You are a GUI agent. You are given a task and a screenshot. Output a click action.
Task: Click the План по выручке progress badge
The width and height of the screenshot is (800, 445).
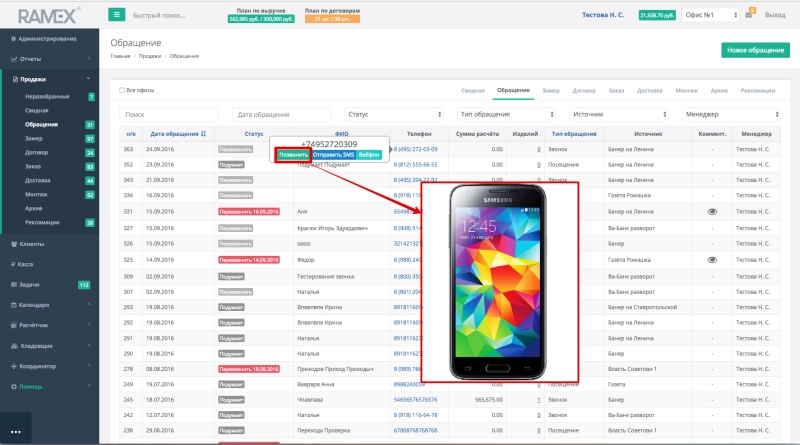[x=261, y=19]
